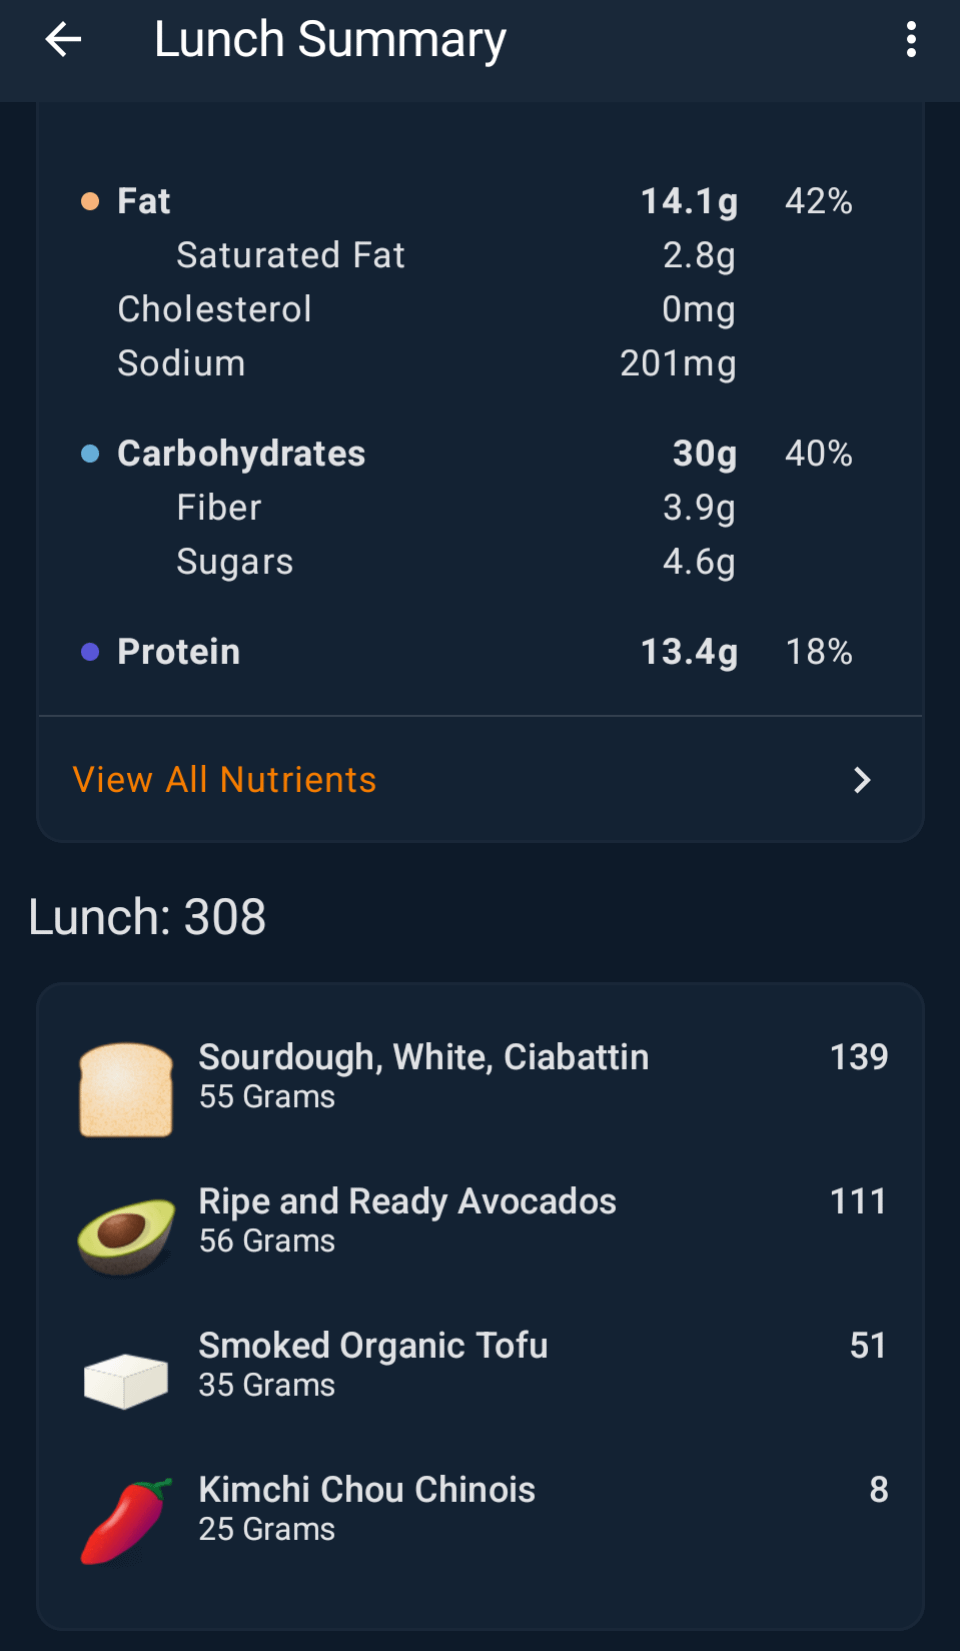Expand nutrients with the chevron arrow
Image resolution: width=960 pixels, height=1651 pixels.
862,780
